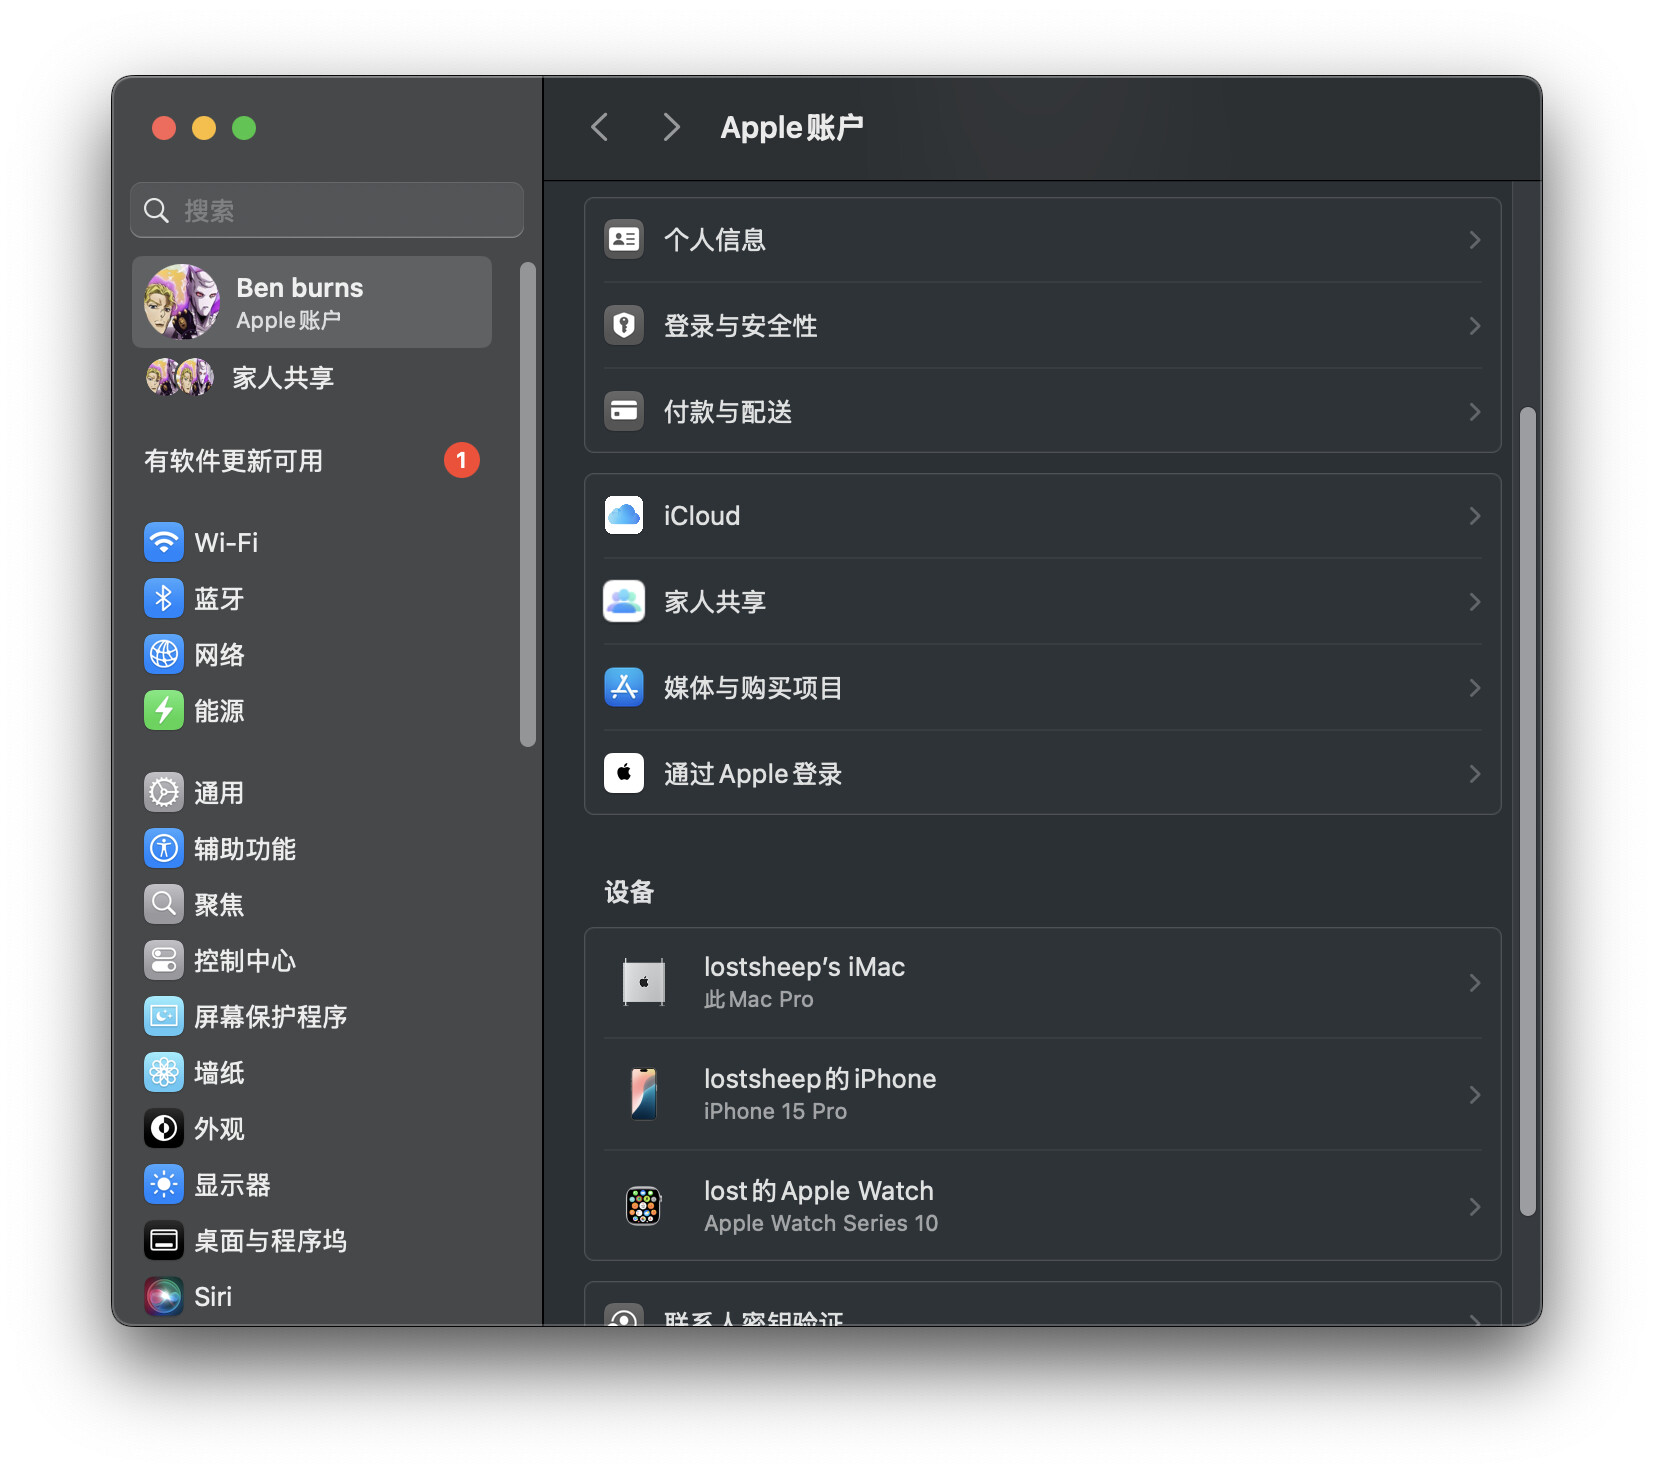
Task: Expand 登录与安全性 row chevron
Action: pos(1475,326)
